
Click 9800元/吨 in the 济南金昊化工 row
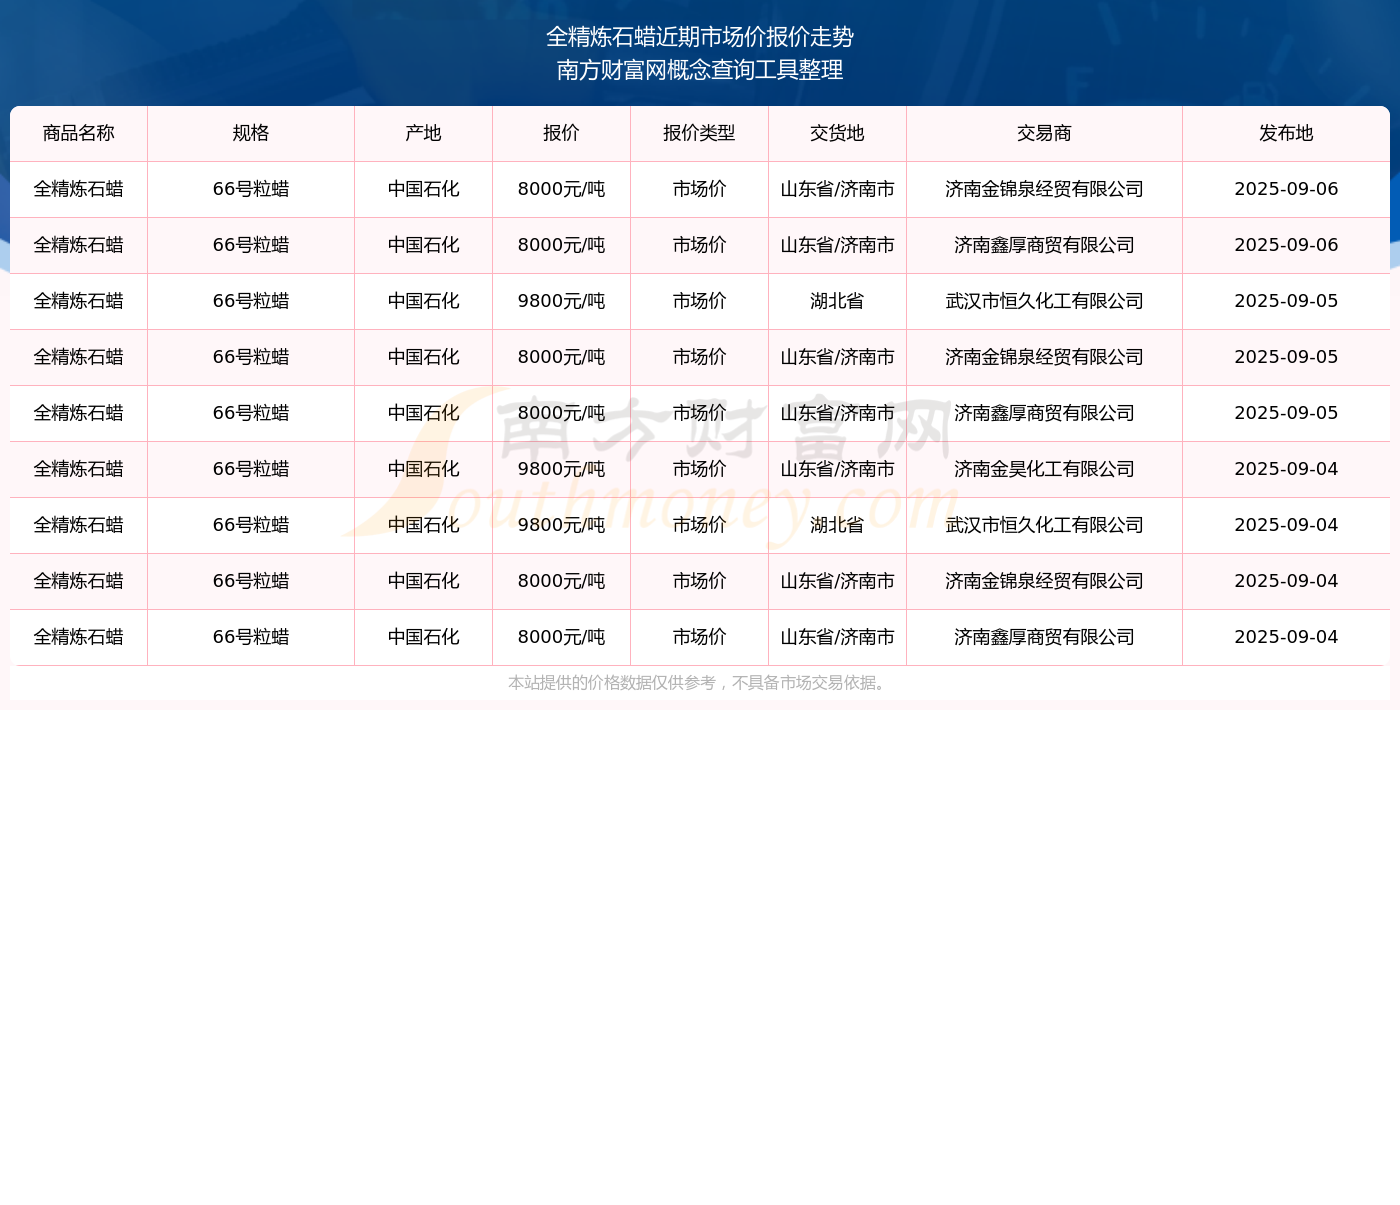point(562,469)
